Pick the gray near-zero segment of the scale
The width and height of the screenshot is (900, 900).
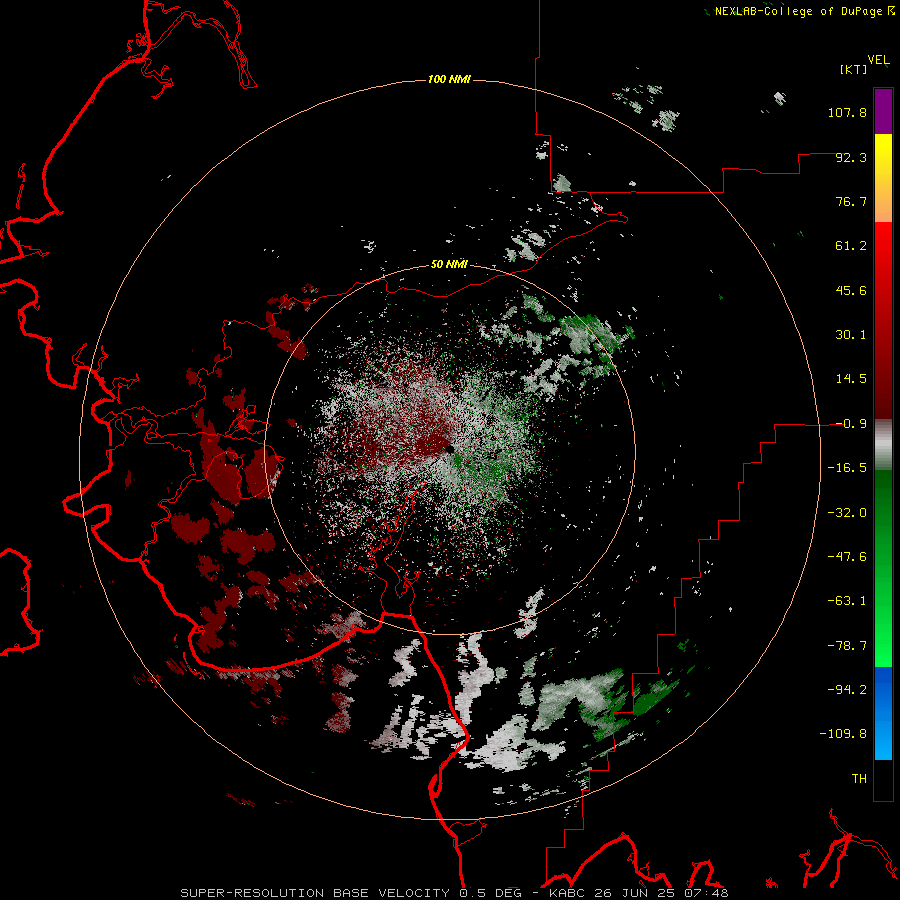point(883,445)
